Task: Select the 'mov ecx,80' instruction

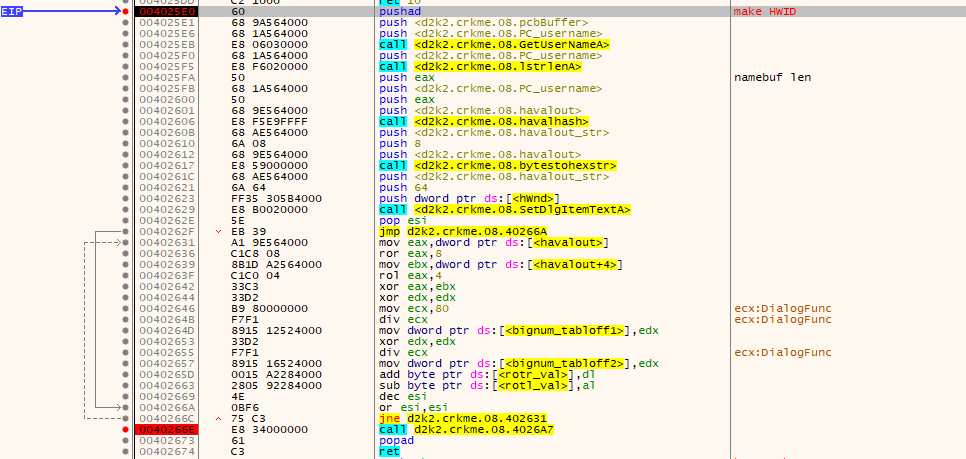Action: click(414, 309)
